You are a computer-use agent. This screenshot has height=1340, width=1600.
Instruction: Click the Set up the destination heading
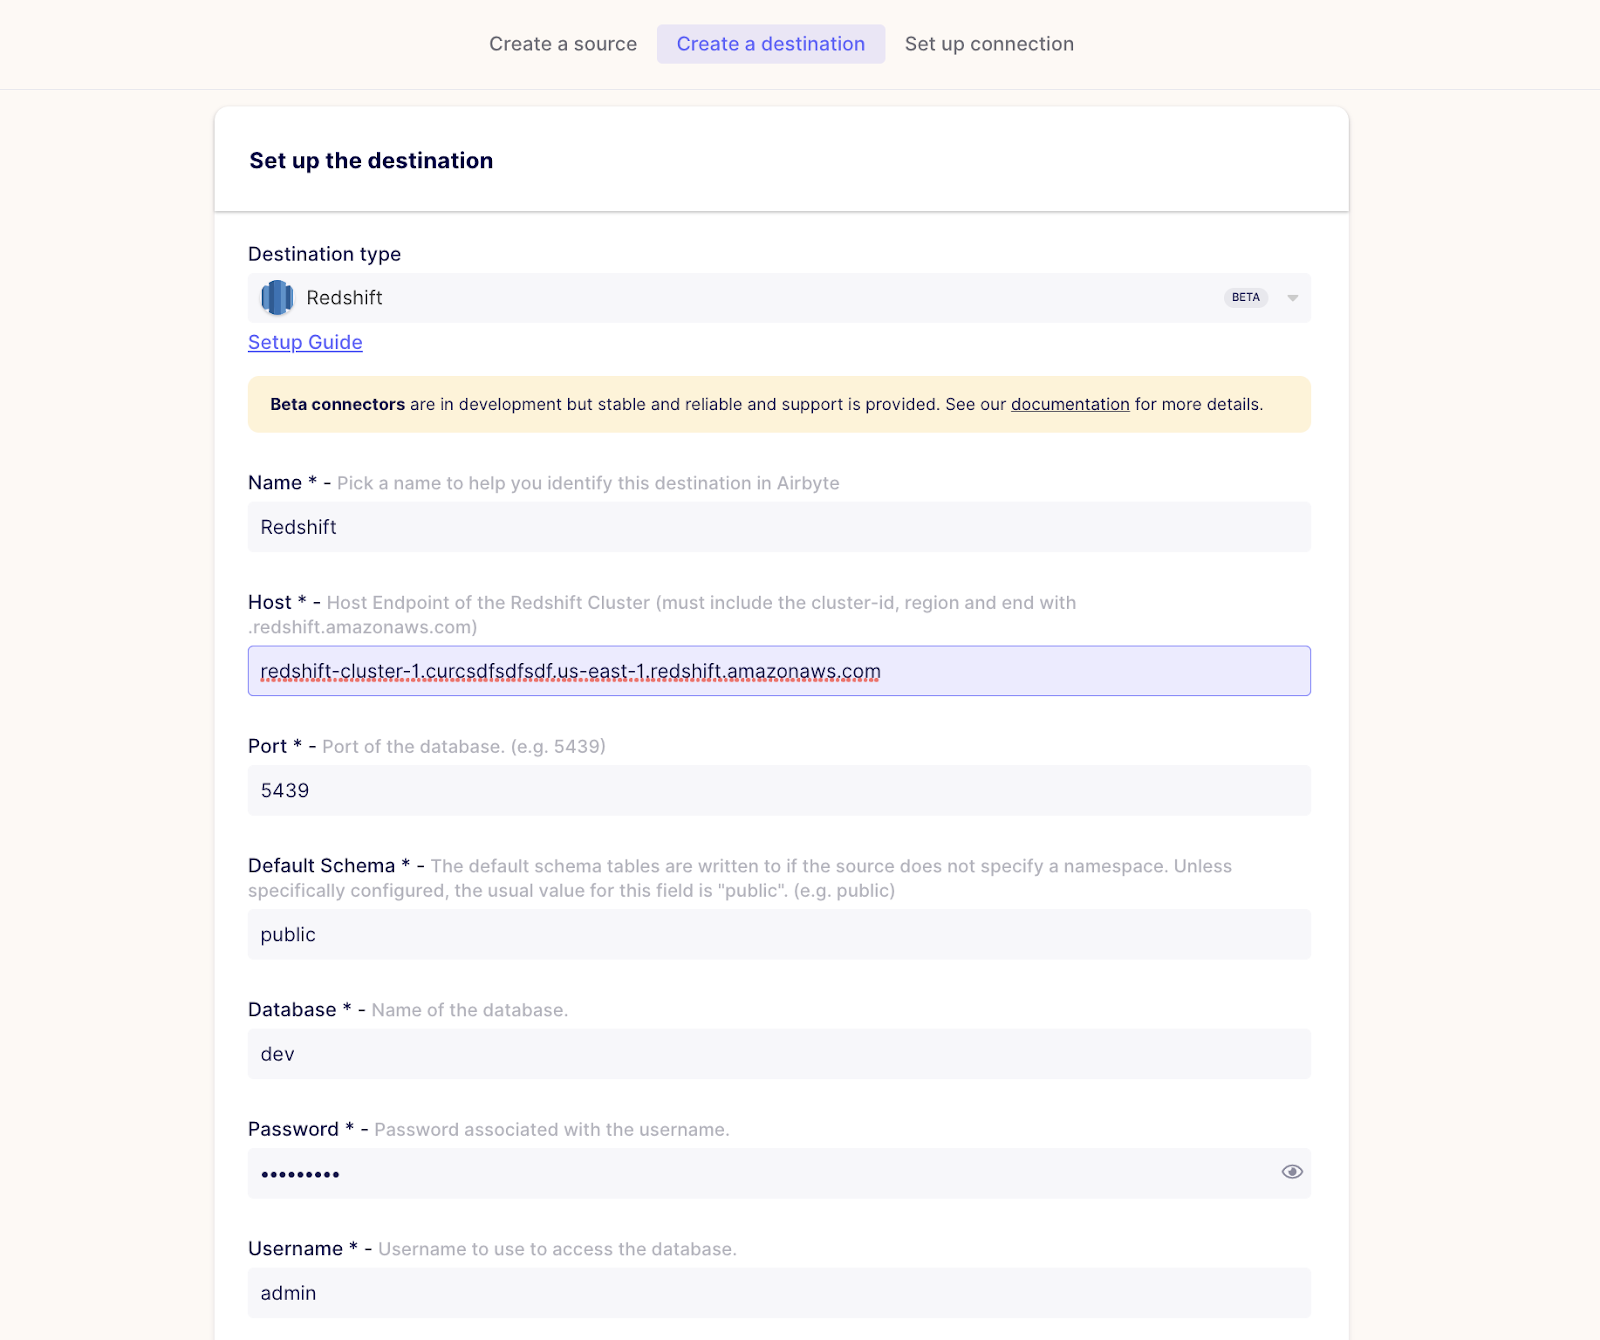tap(371, 161)
